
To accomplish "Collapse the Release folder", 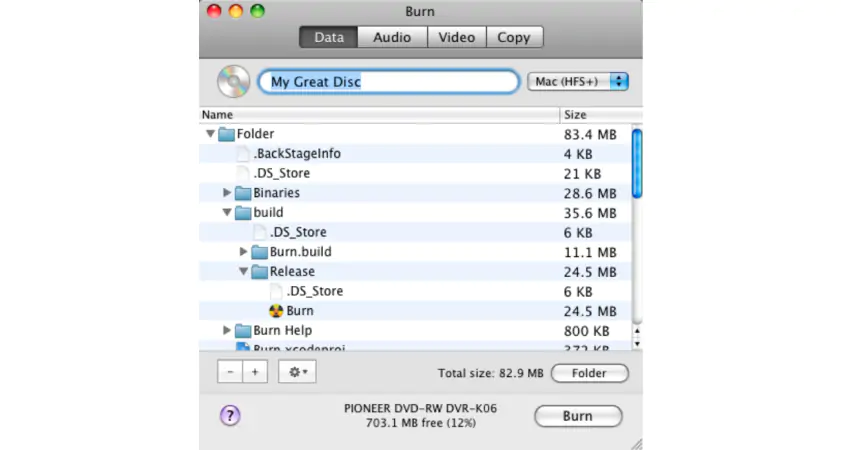I will [x=244, y=272].
